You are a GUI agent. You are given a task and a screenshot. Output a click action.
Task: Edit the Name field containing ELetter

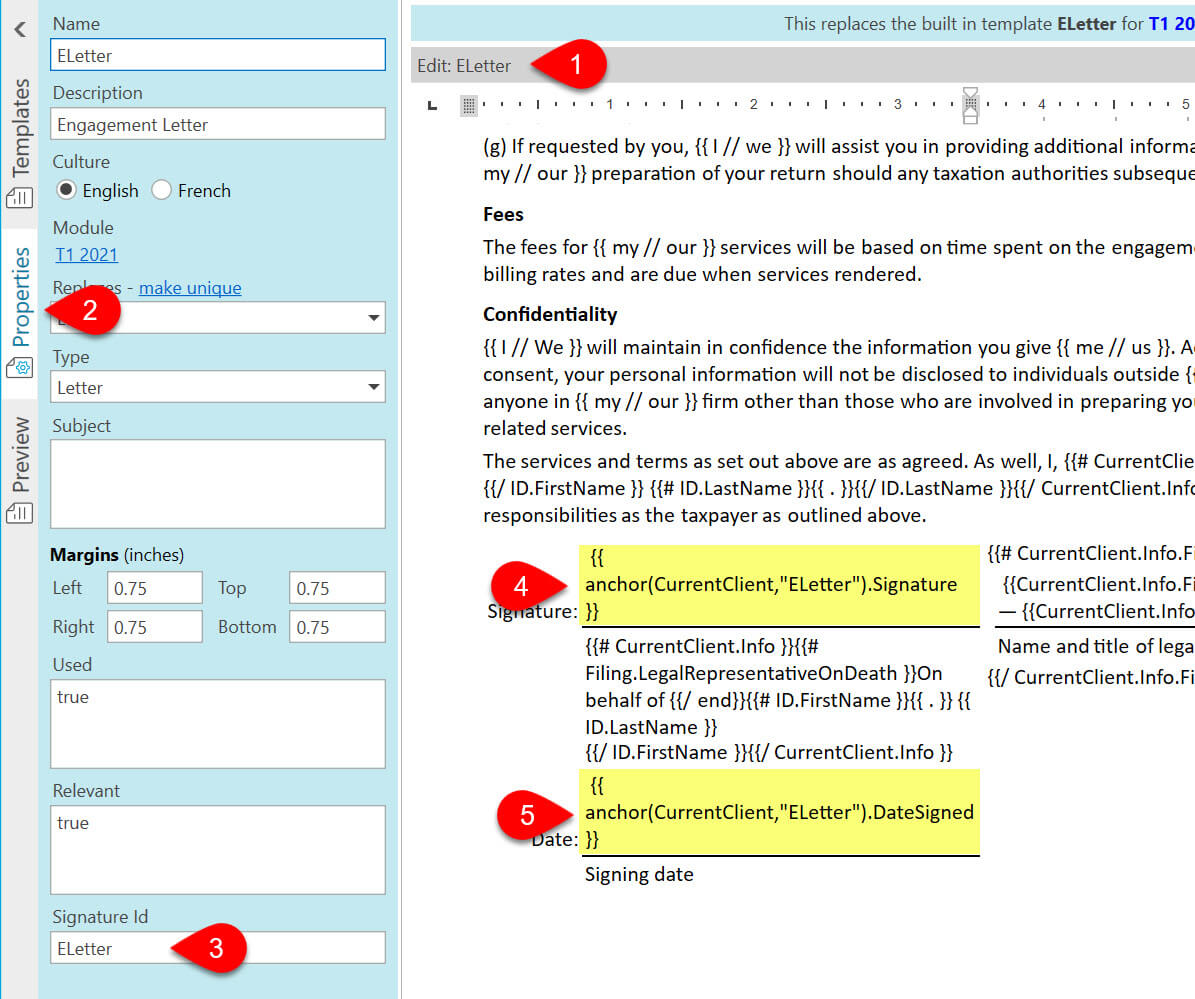(218, 56)
